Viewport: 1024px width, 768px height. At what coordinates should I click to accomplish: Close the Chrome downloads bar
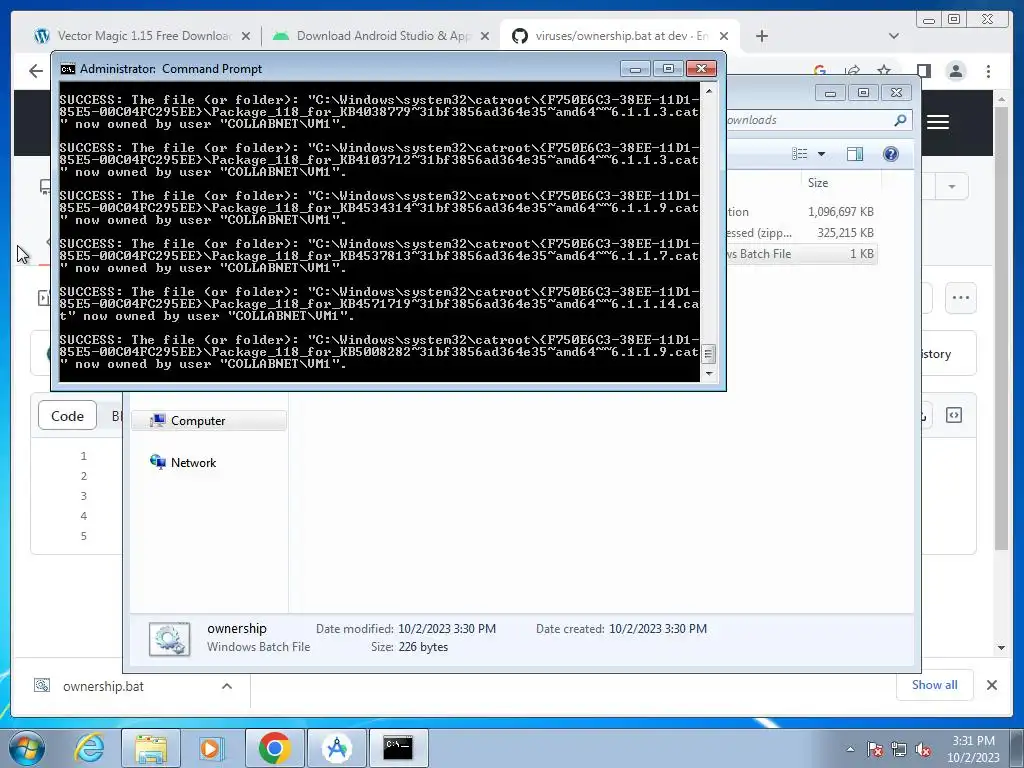pos(991,685)
